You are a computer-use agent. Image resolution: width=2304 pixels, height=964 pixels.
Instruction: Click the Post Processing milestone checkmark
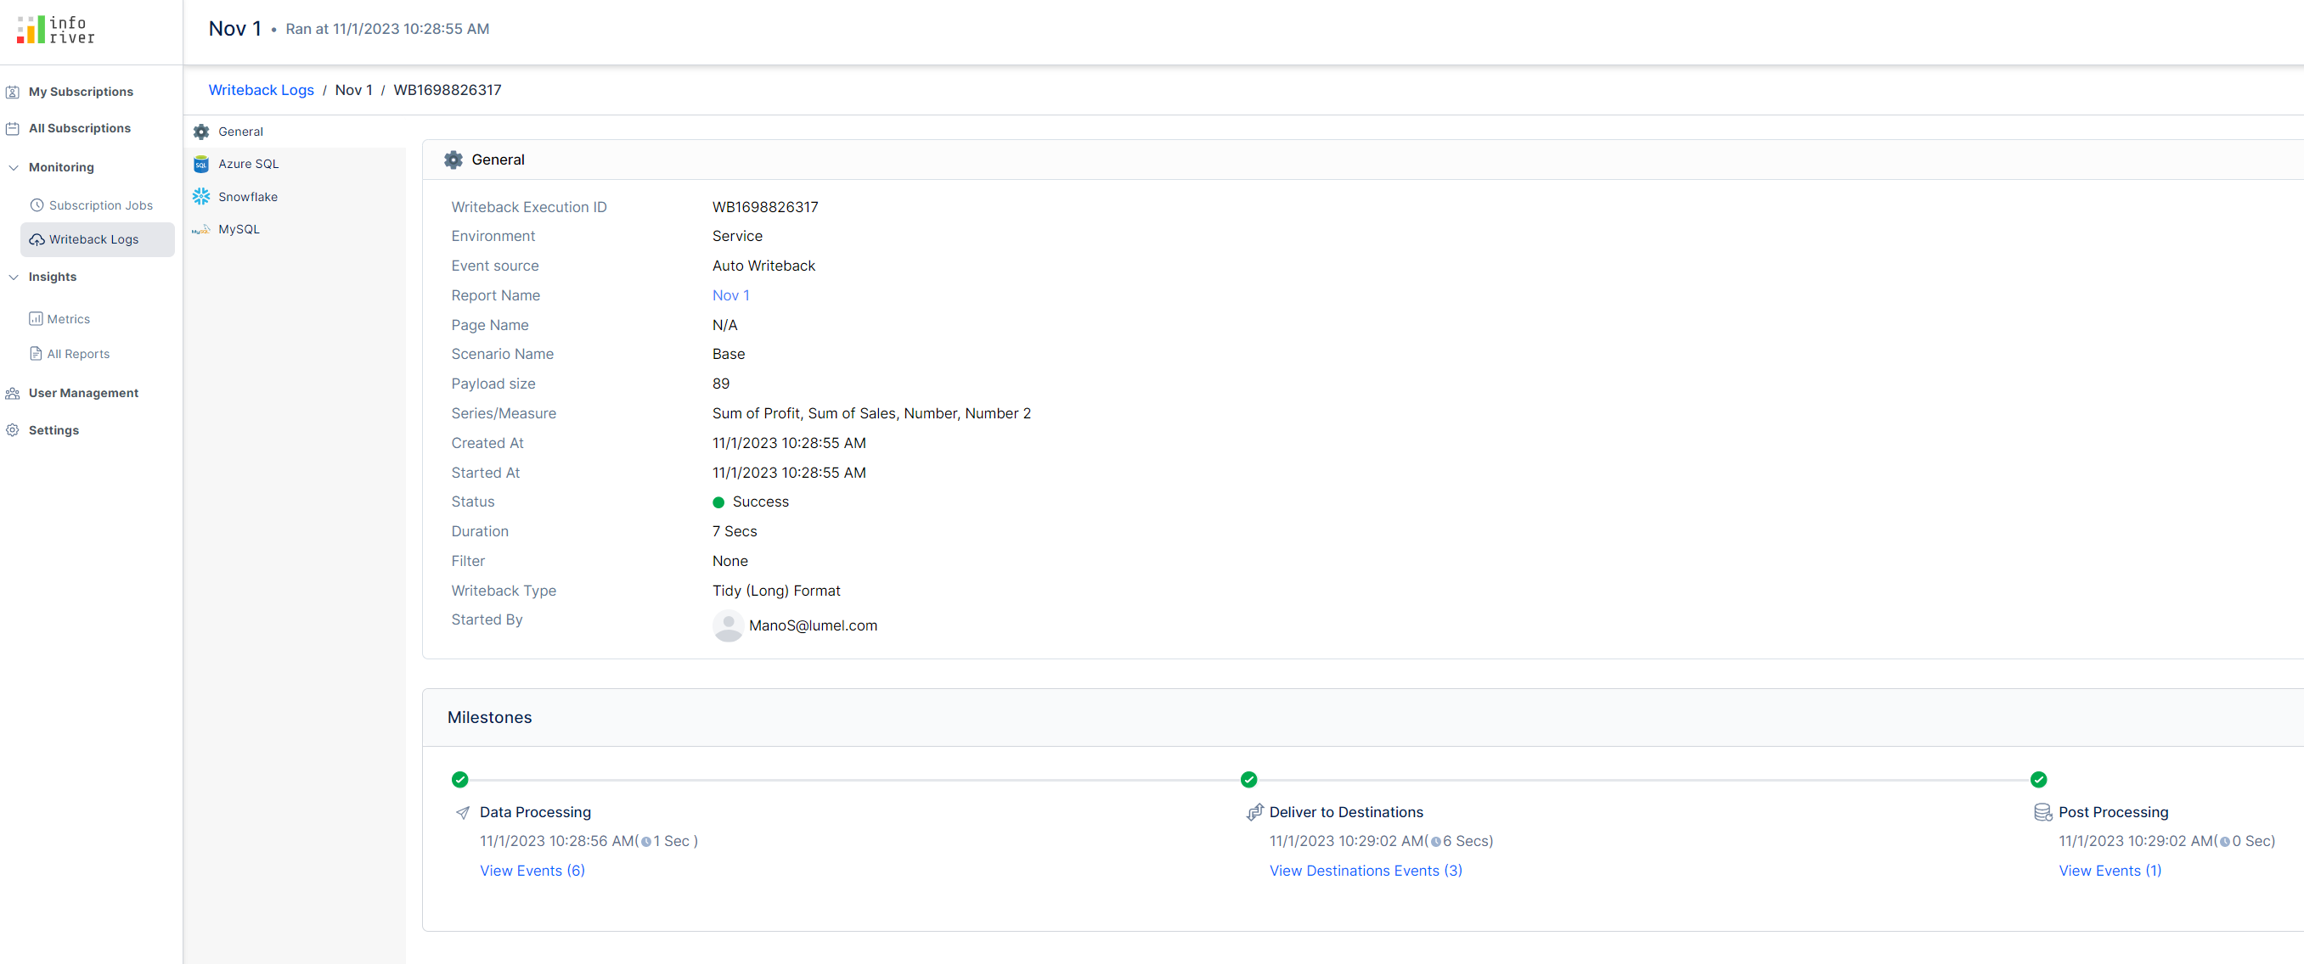pyautogui.click(x=2038, y=779)
